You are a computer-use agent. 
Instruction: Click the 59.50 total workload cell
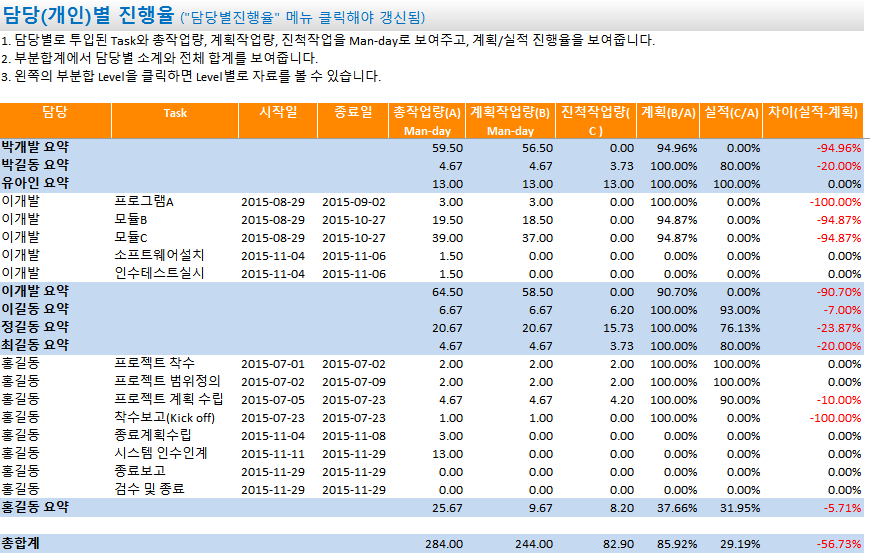tap(447, 149)
